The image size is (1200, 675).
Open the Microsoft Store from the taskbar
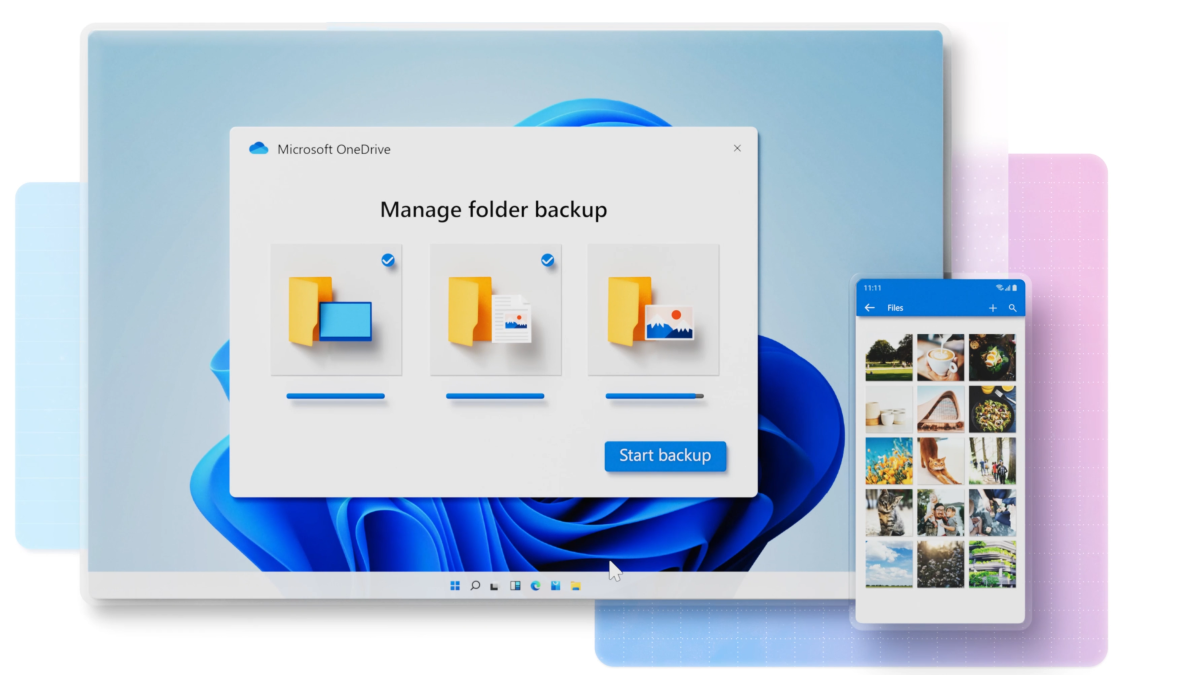(x=556, y=585)
